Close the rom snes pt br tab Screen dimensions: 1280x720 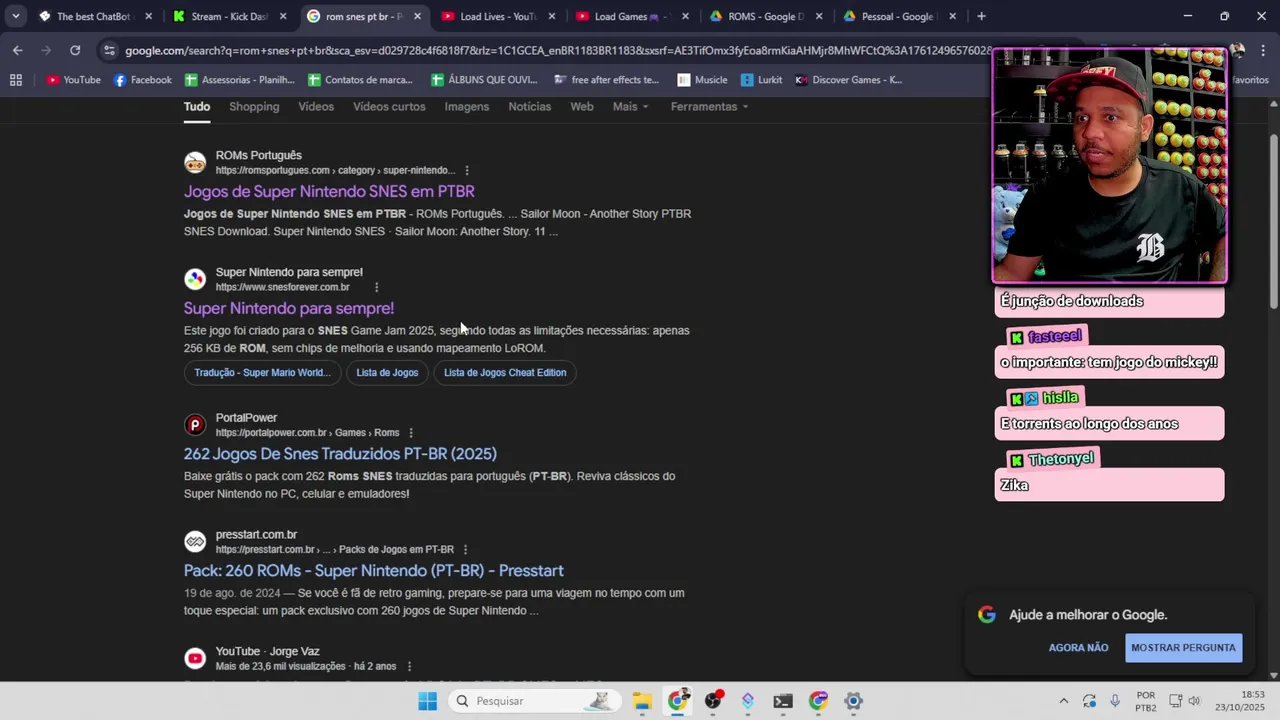point(417,16)
